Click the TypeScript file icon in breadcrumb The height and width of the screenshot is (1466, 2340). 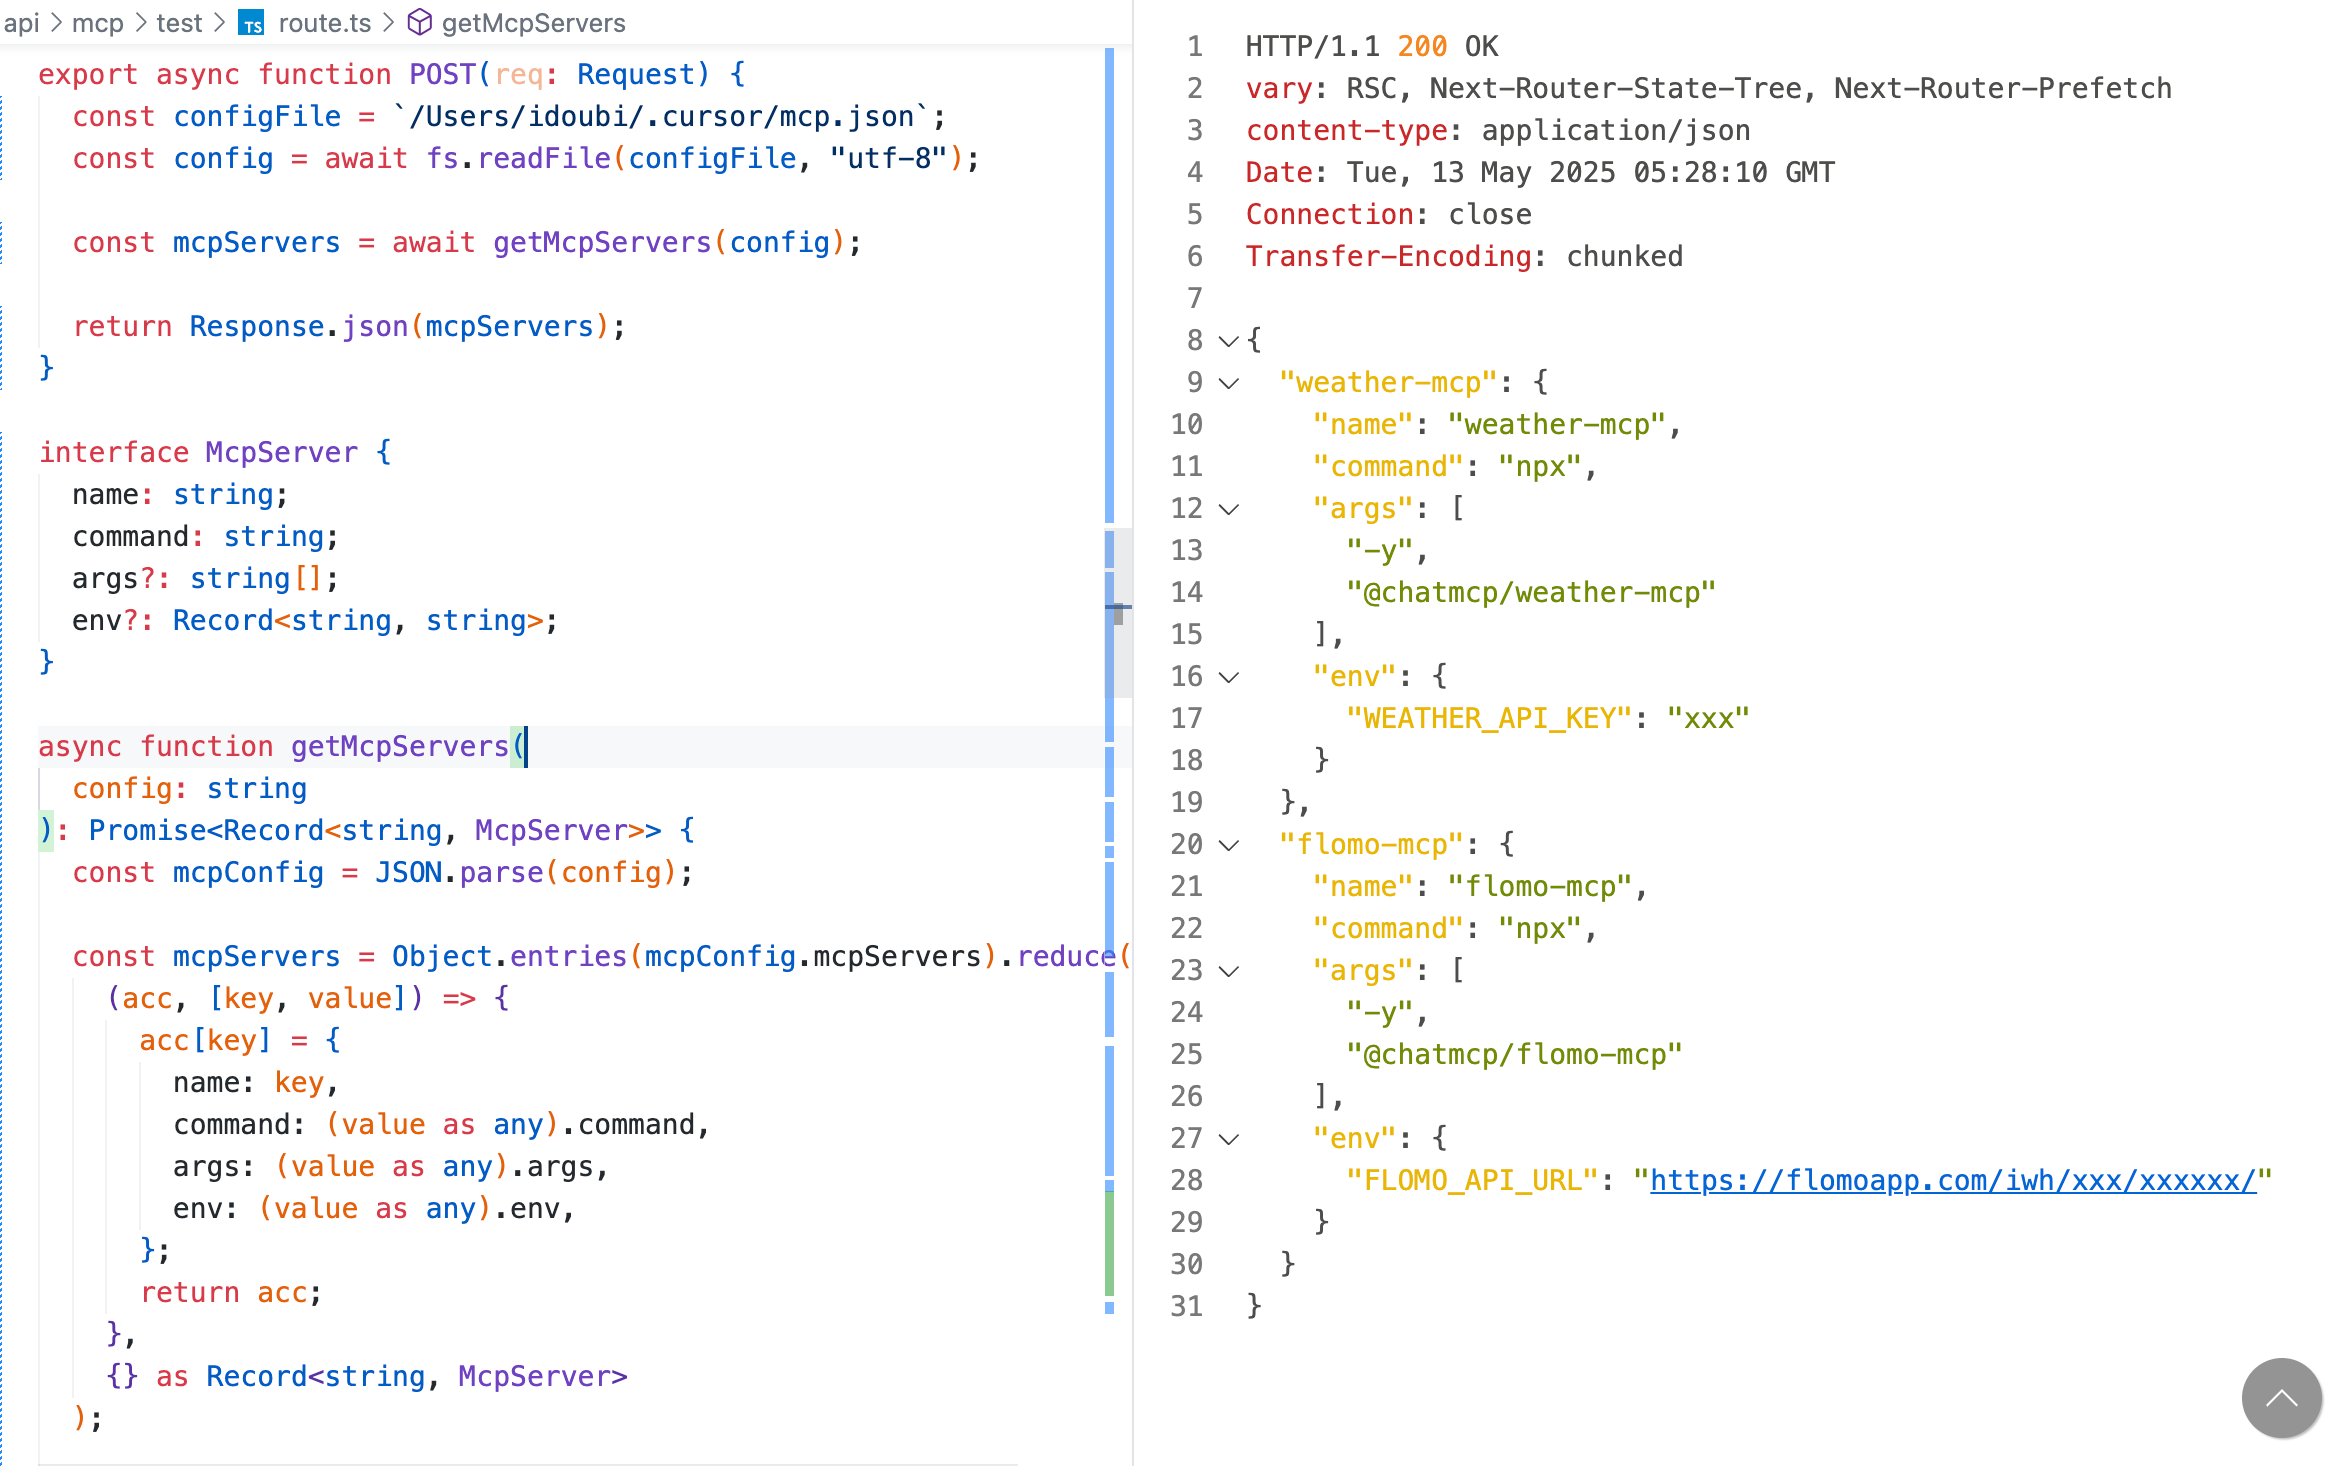(x=252, y=23)
